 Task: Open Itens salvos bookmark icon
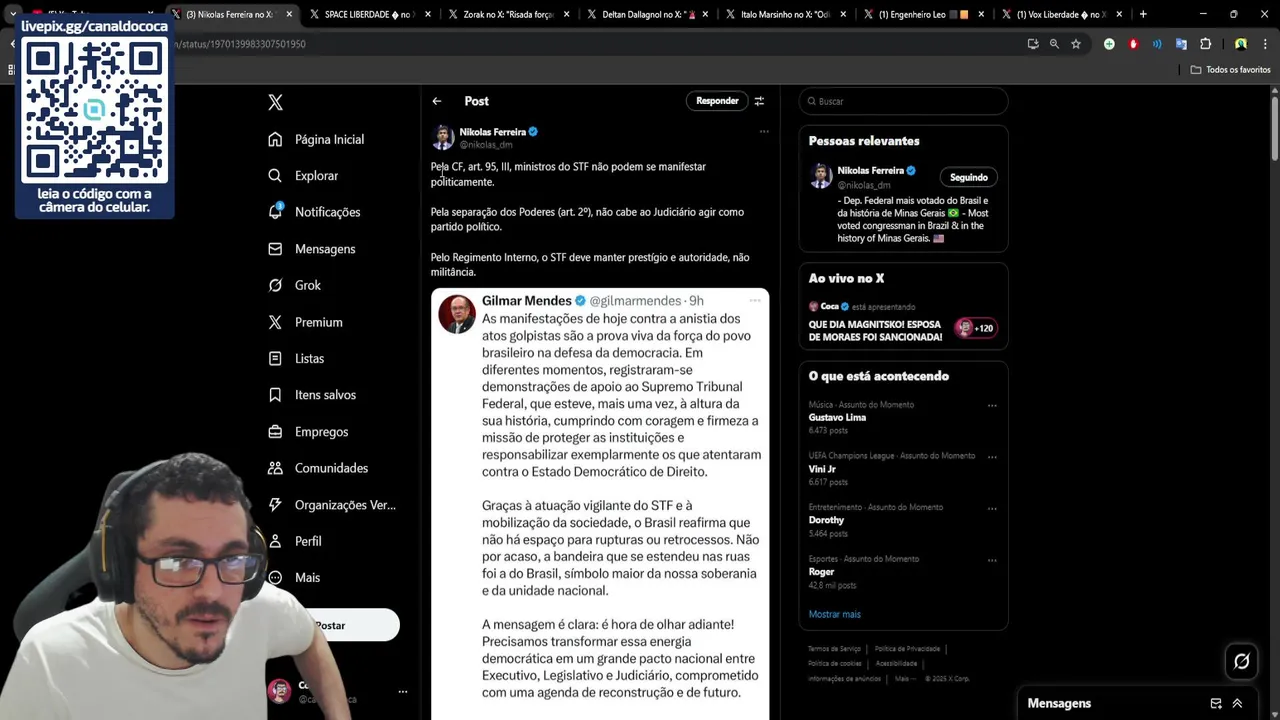275,395
